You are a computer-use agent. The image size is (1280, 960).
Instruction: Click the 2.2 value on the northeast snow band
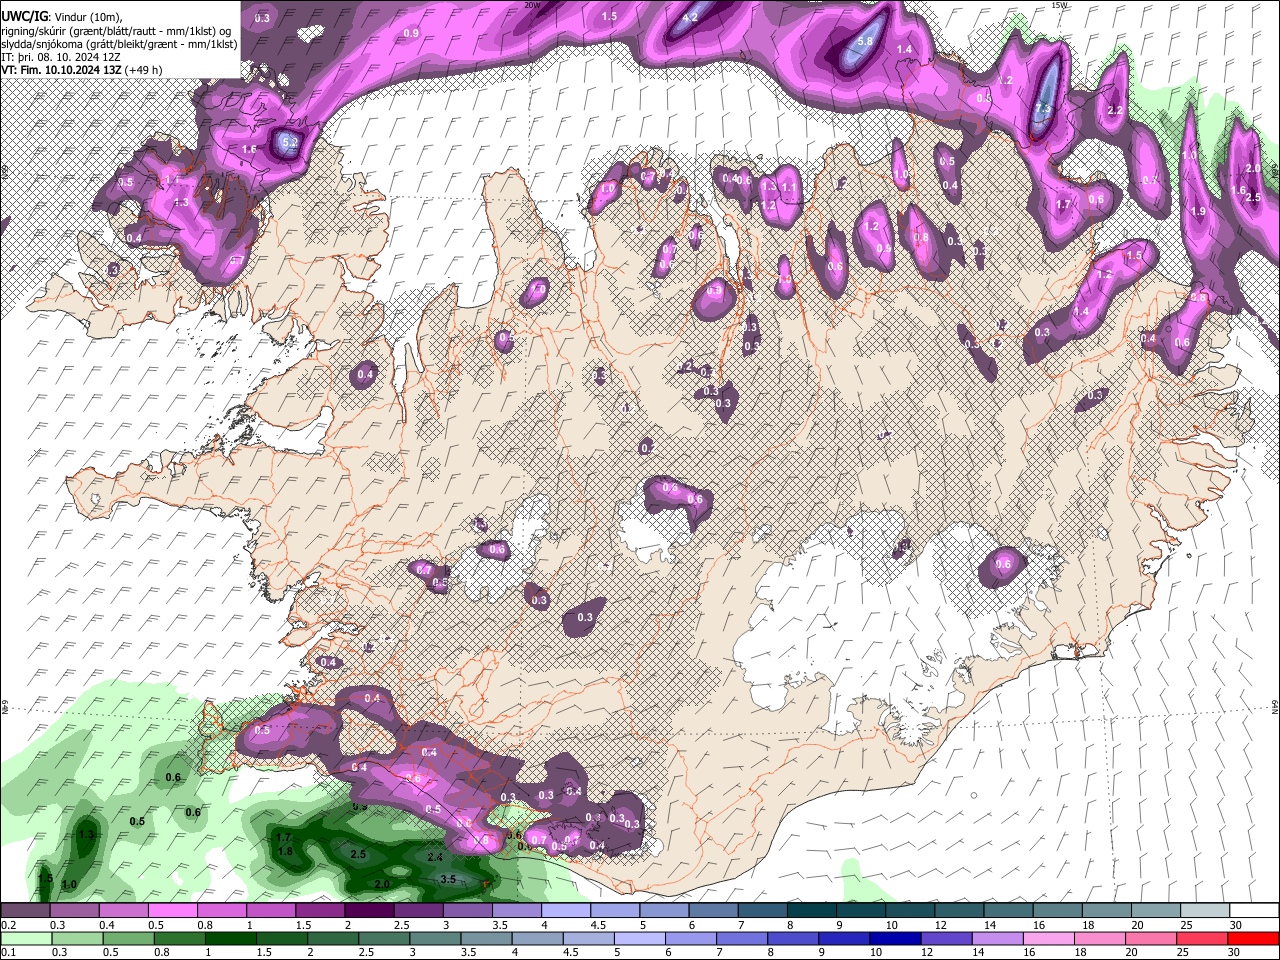click(1116, 111)
